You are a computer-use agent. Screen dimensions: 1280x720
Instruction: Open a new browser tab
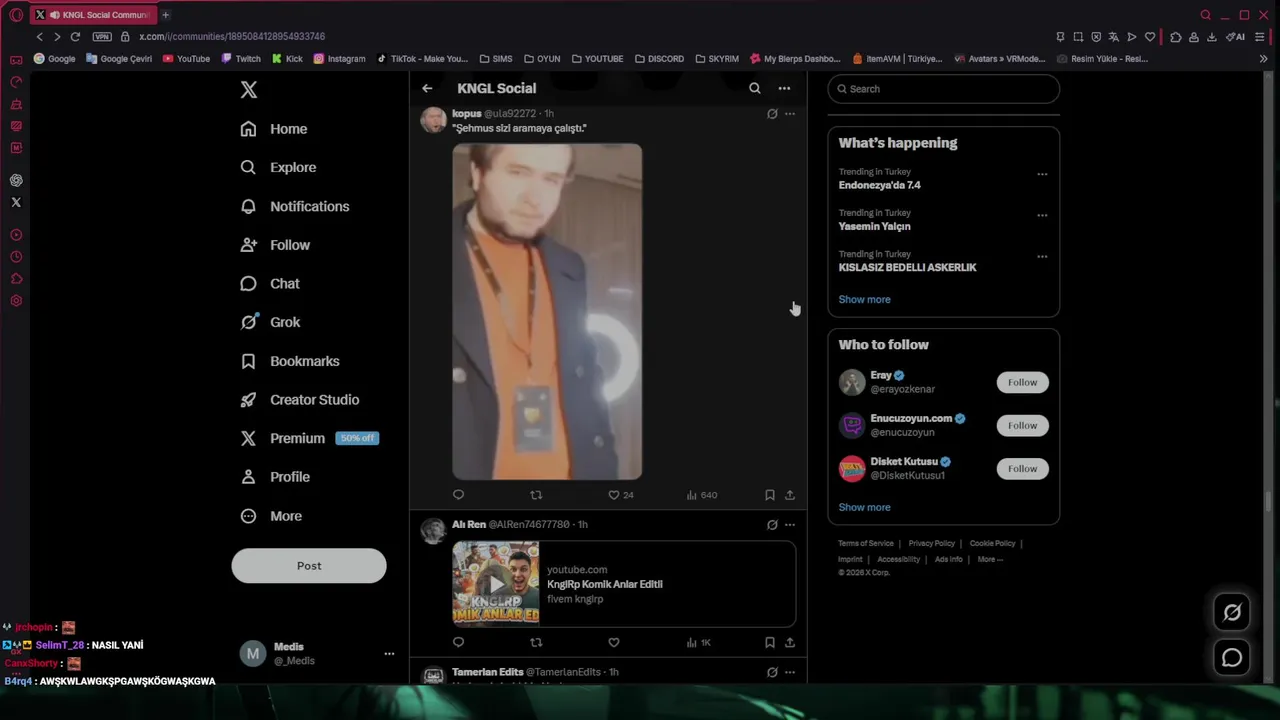point(165,15)
